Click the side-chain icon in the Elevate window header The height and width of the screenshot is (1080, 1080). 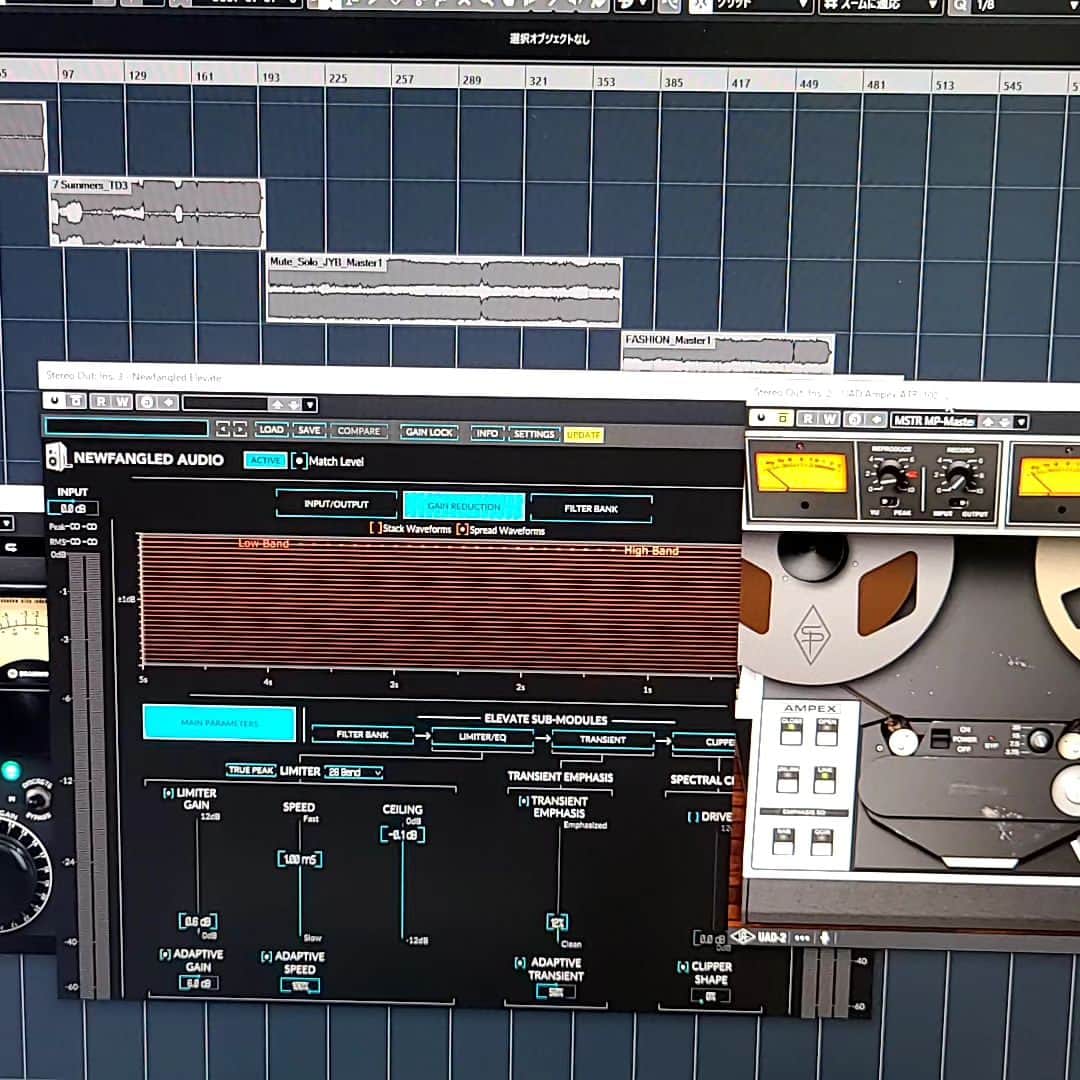click(168, 402)
